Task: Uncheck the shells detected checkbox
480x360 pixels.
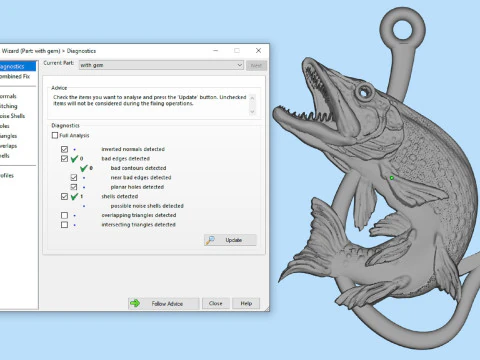Action: (64, 196)
